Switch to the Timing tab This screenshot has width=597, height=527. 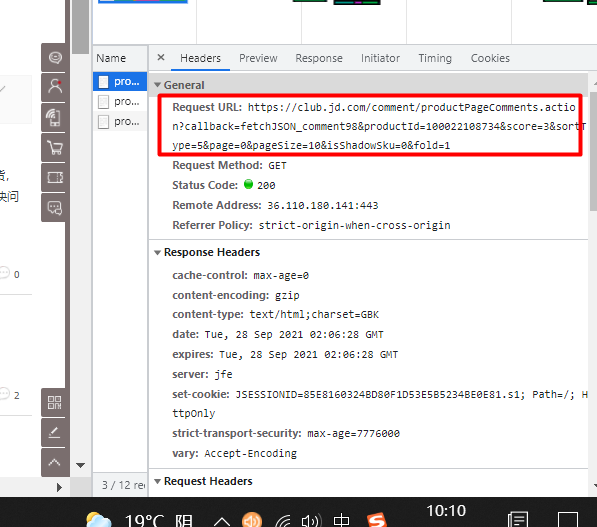435,58
